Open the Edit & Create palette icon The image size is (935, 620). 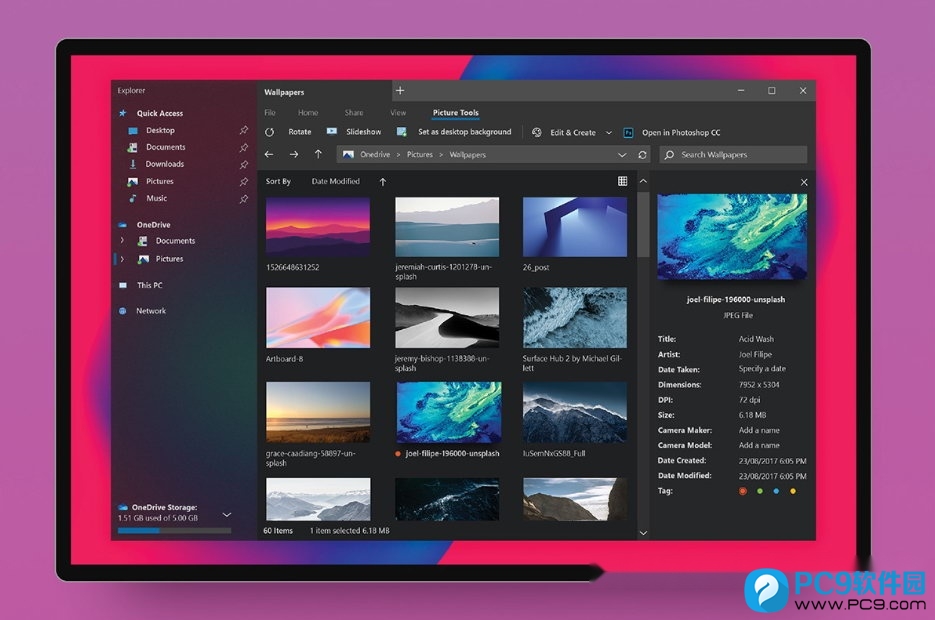[x=537, y=132]
